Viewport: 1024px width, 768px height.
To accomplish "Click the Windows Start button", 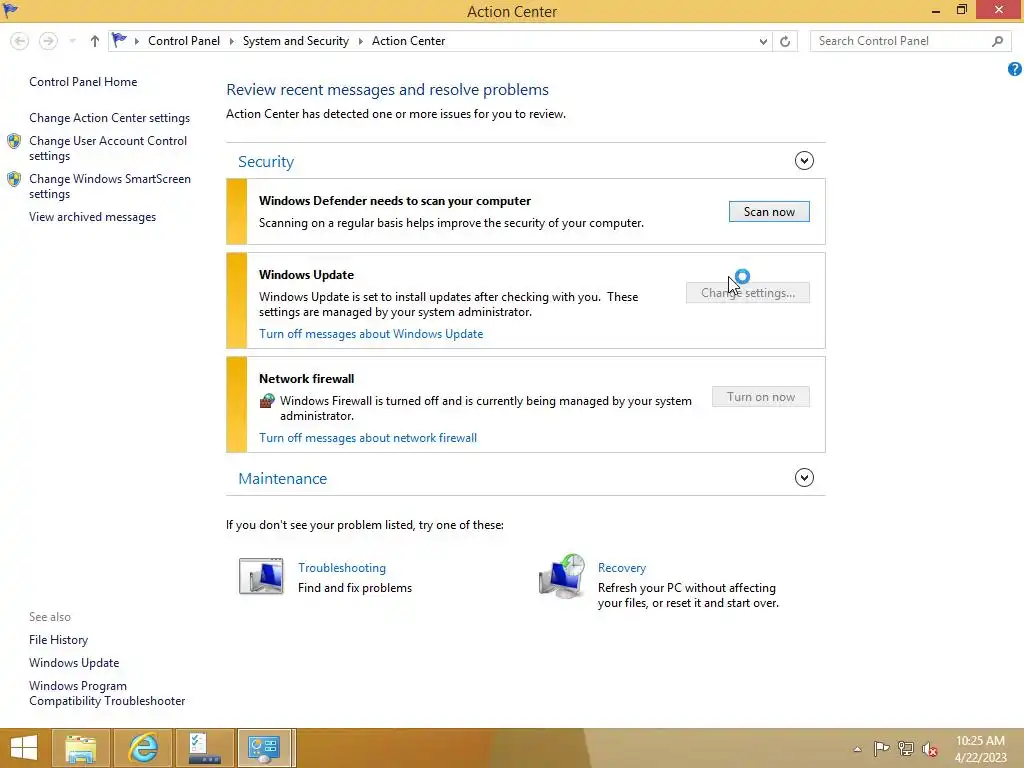I will coord(24,748).
